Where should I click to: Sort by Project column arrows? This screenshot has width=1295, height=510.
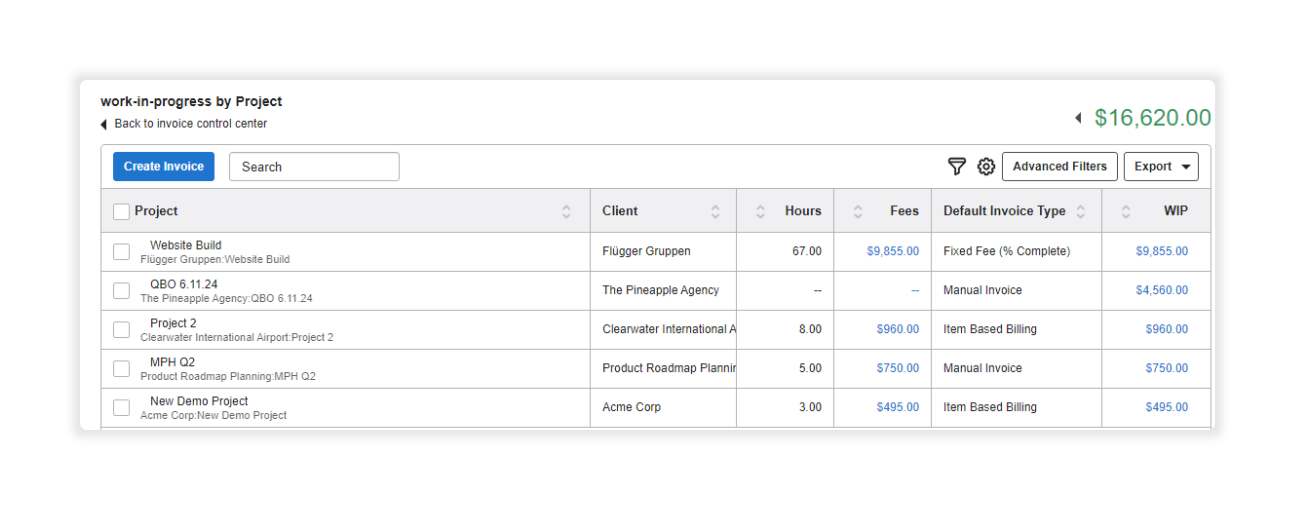pos(566,211)
